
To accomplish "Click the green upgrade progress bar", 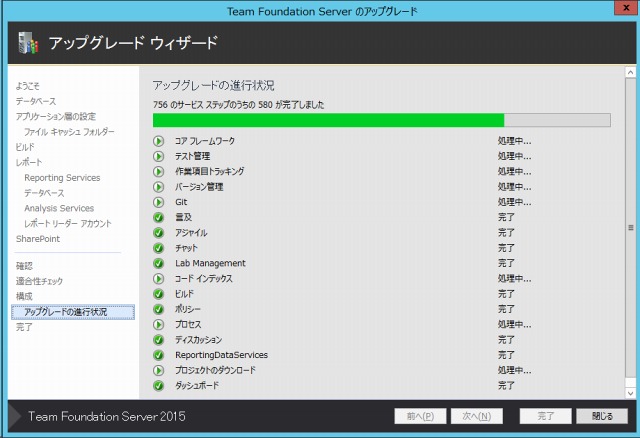I will pyautogui.click(x=382, y=120).
